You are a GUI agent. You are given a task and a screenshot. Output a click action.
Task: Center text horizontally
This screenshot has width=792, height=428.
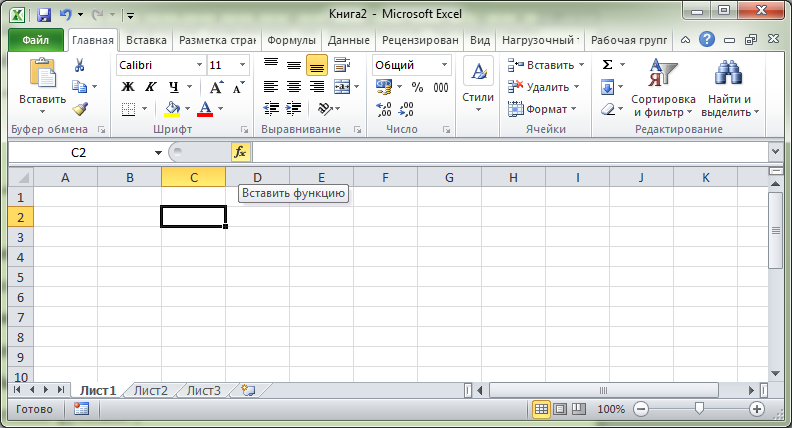(293, 87)
